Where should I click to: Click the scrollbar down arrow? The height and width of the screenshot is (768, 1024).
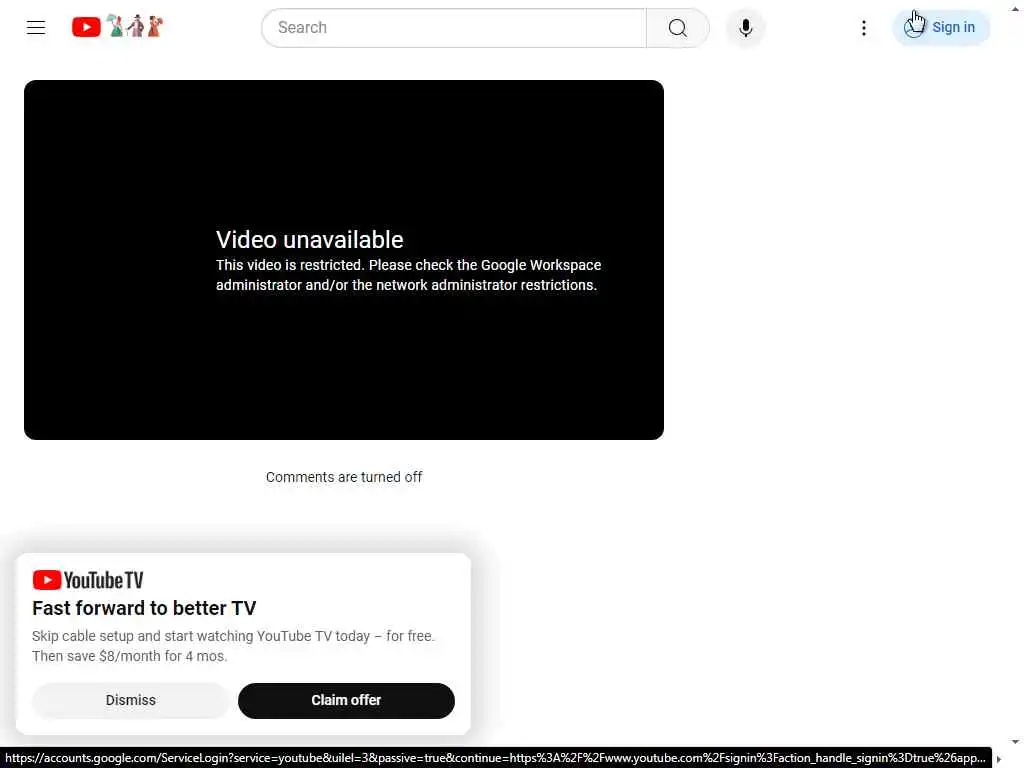point(1015,742)
